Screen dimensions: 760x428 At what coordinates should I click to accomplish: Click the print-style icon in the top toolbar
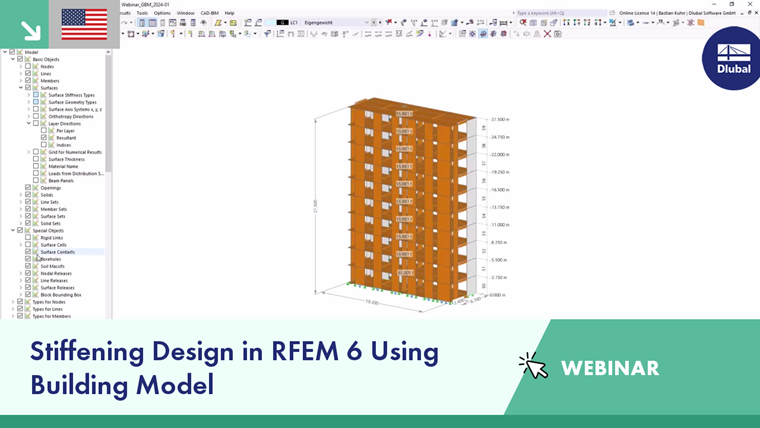pyautogui.click(x=183, y=22)
